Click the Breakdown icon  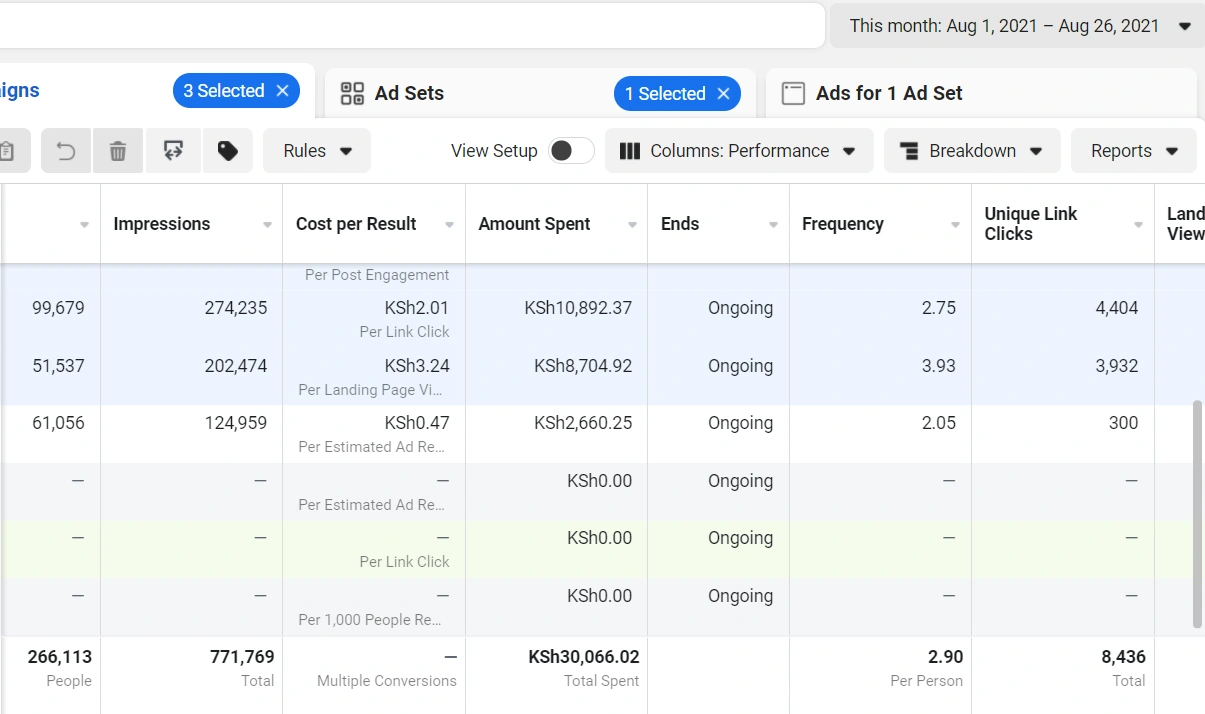[909, 151]
